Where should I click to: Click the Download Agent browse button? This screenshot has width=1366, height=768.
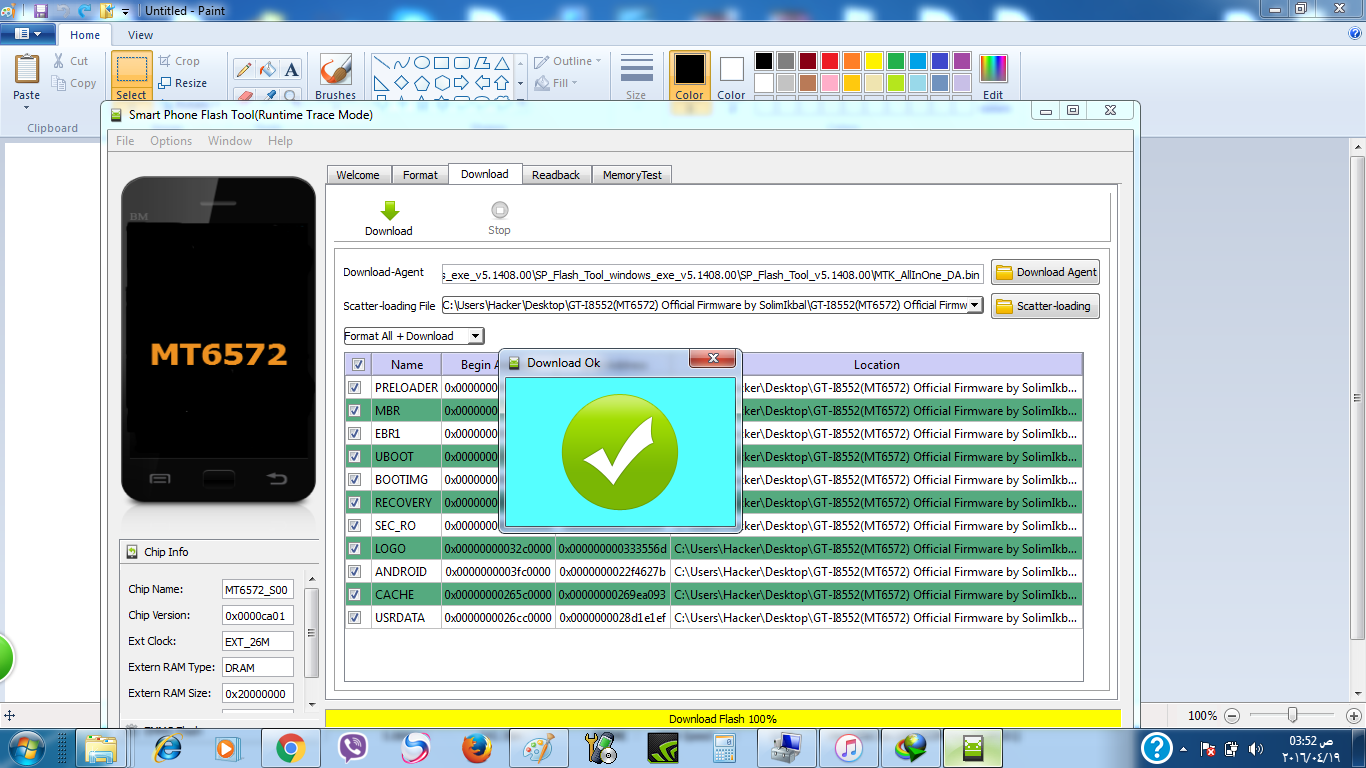1046,272
